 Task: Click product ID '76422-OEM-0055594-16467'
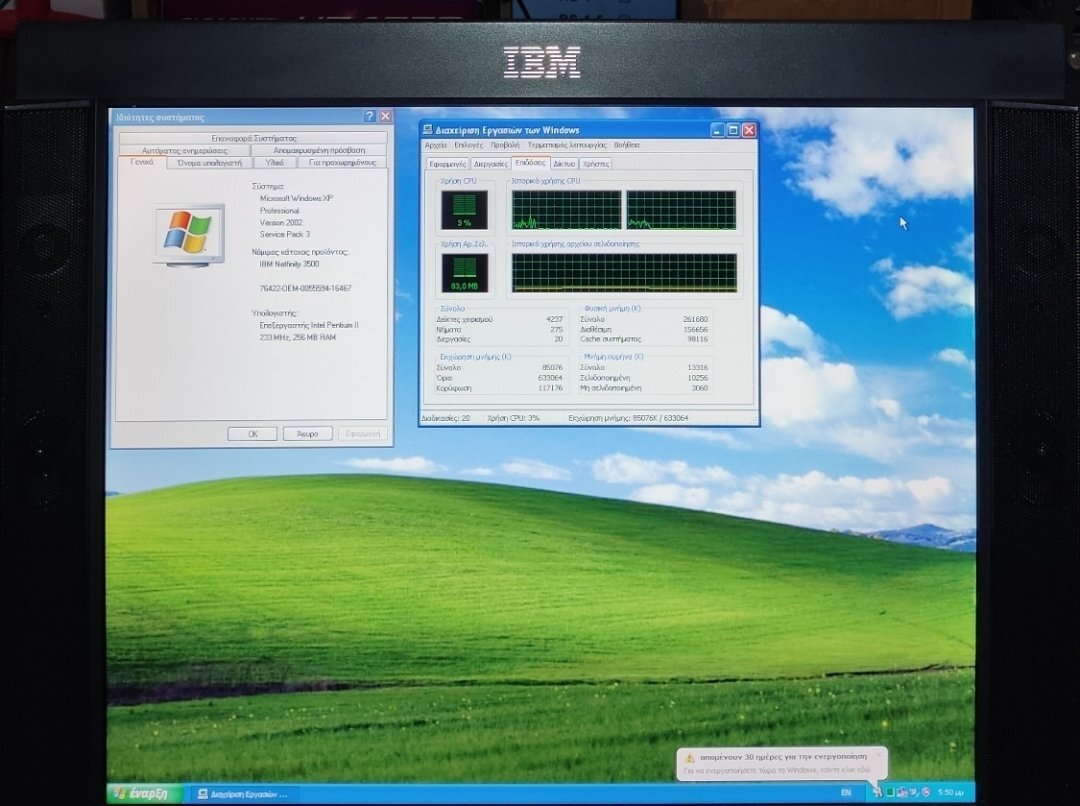point(305,289)
